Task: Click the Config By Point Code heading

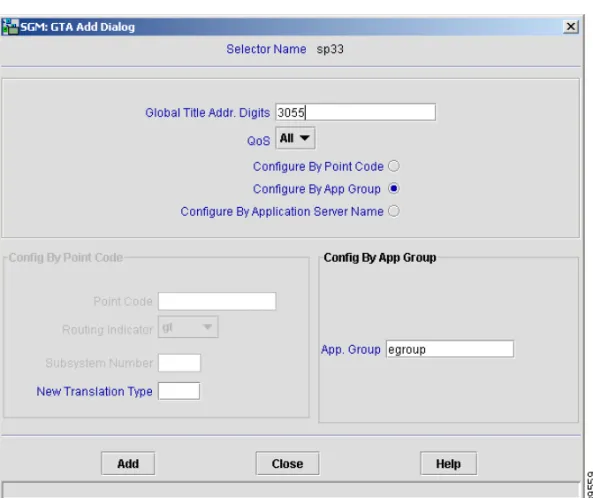Action: click(66, 258)
